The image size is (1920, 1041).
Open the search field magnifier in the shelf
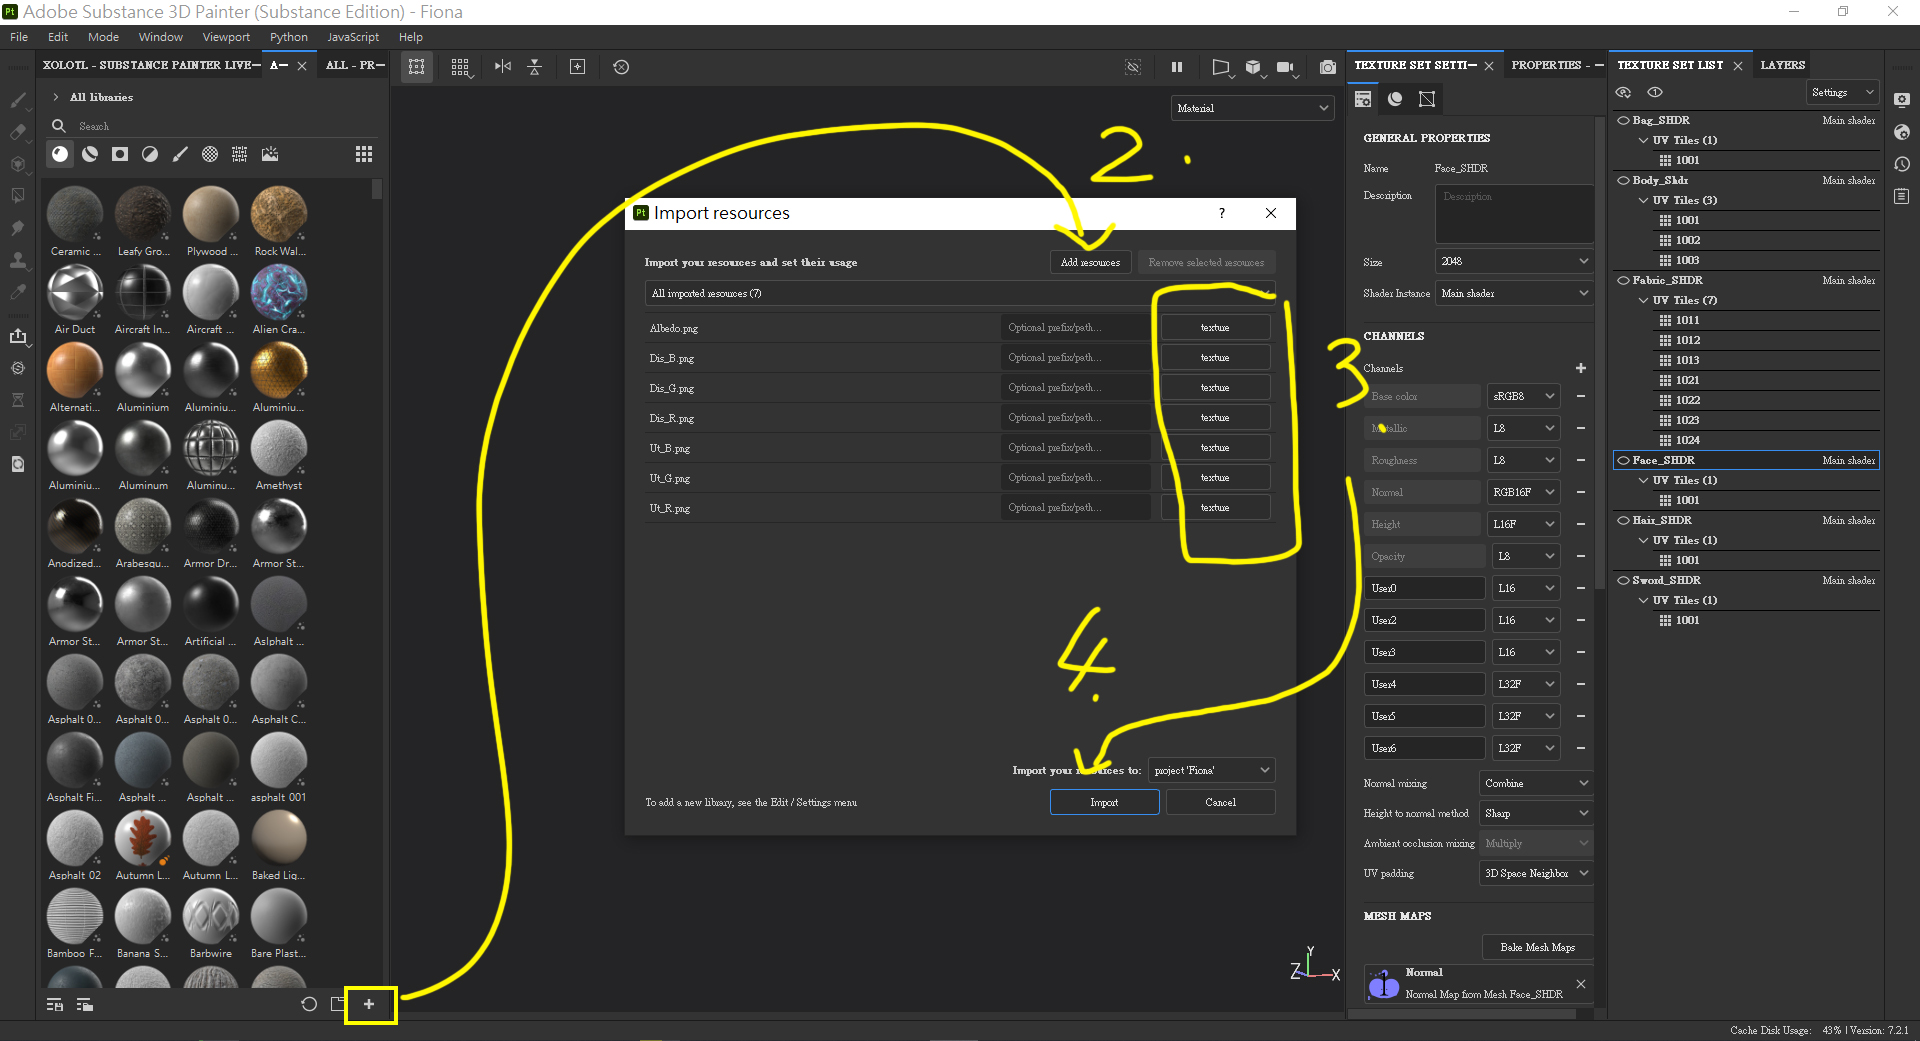click(x=59, y=125)
